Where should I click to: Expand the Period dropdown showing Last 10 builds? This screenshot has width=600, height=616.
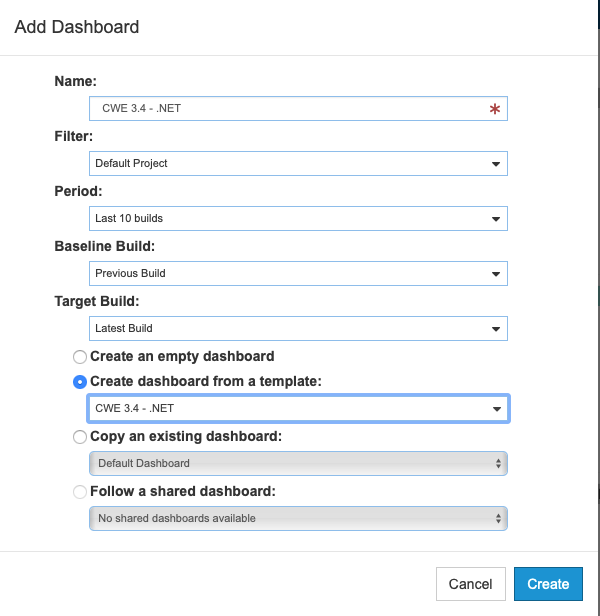tap(298, 218)
